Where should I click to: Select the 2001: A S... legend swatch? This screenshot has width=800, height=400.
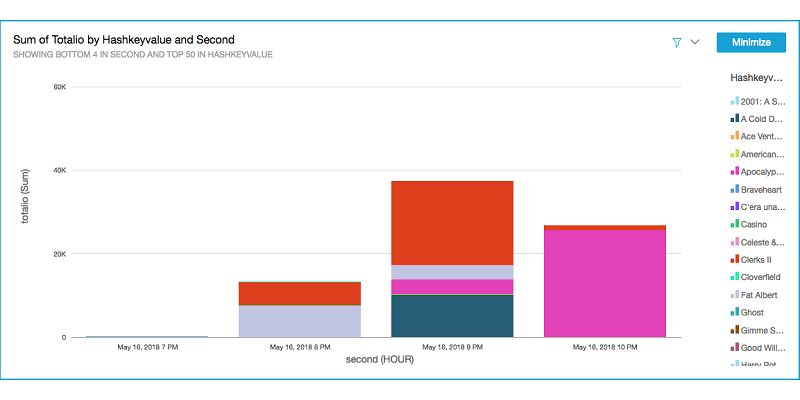coord(735,102)
